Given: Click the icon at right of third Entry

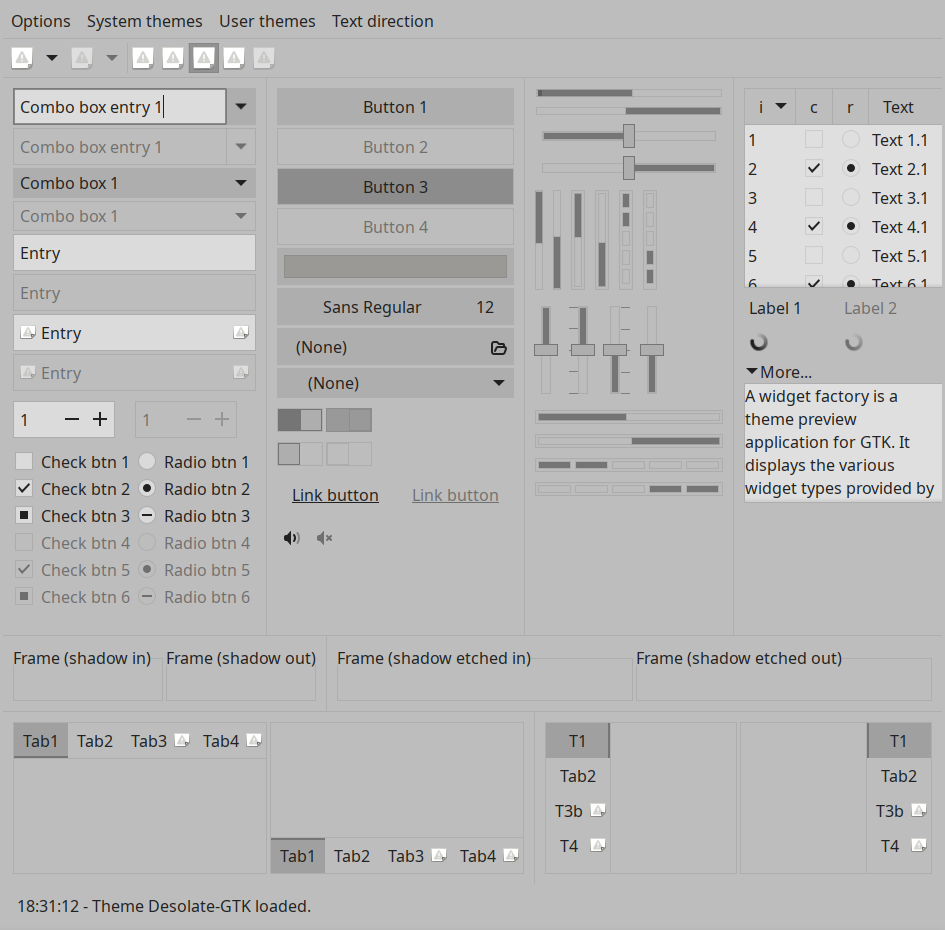Looking at the screenshot, I should pos(241,332).
